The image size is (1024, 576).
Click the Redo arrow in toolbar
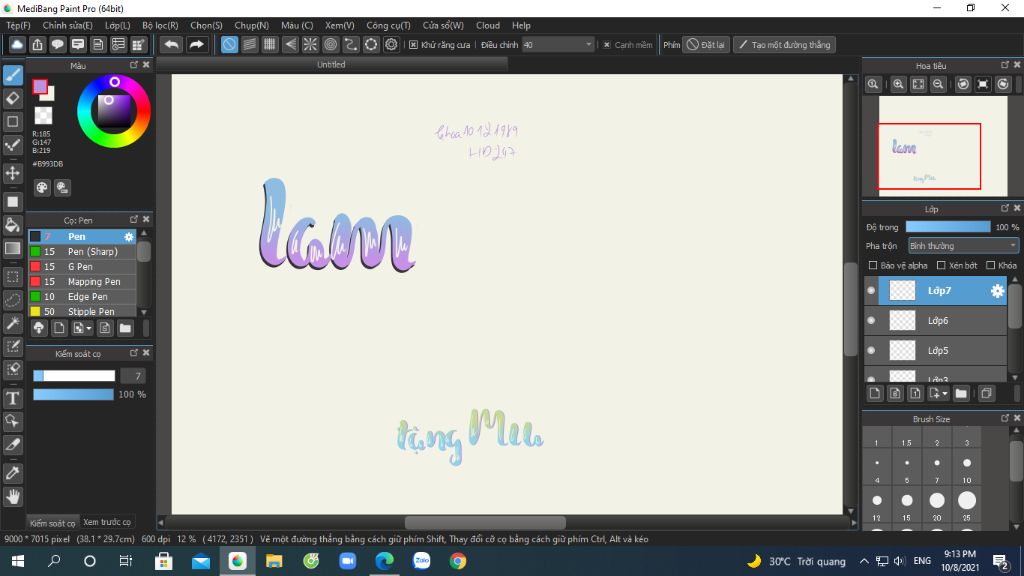pyautogui.click(x=196, y=44)
